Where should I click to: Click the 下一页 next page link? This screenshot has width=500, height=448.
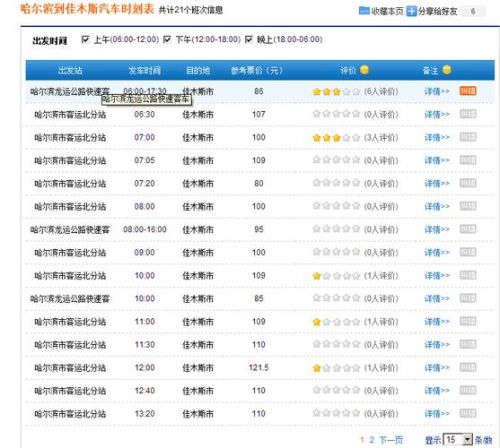tap(391, 440)
